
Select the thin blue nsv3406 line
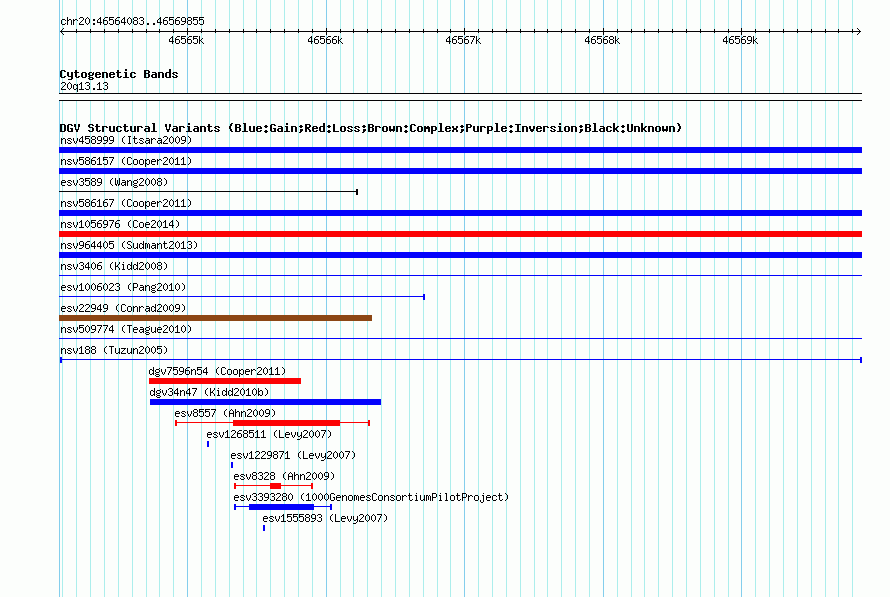point(460,276)
